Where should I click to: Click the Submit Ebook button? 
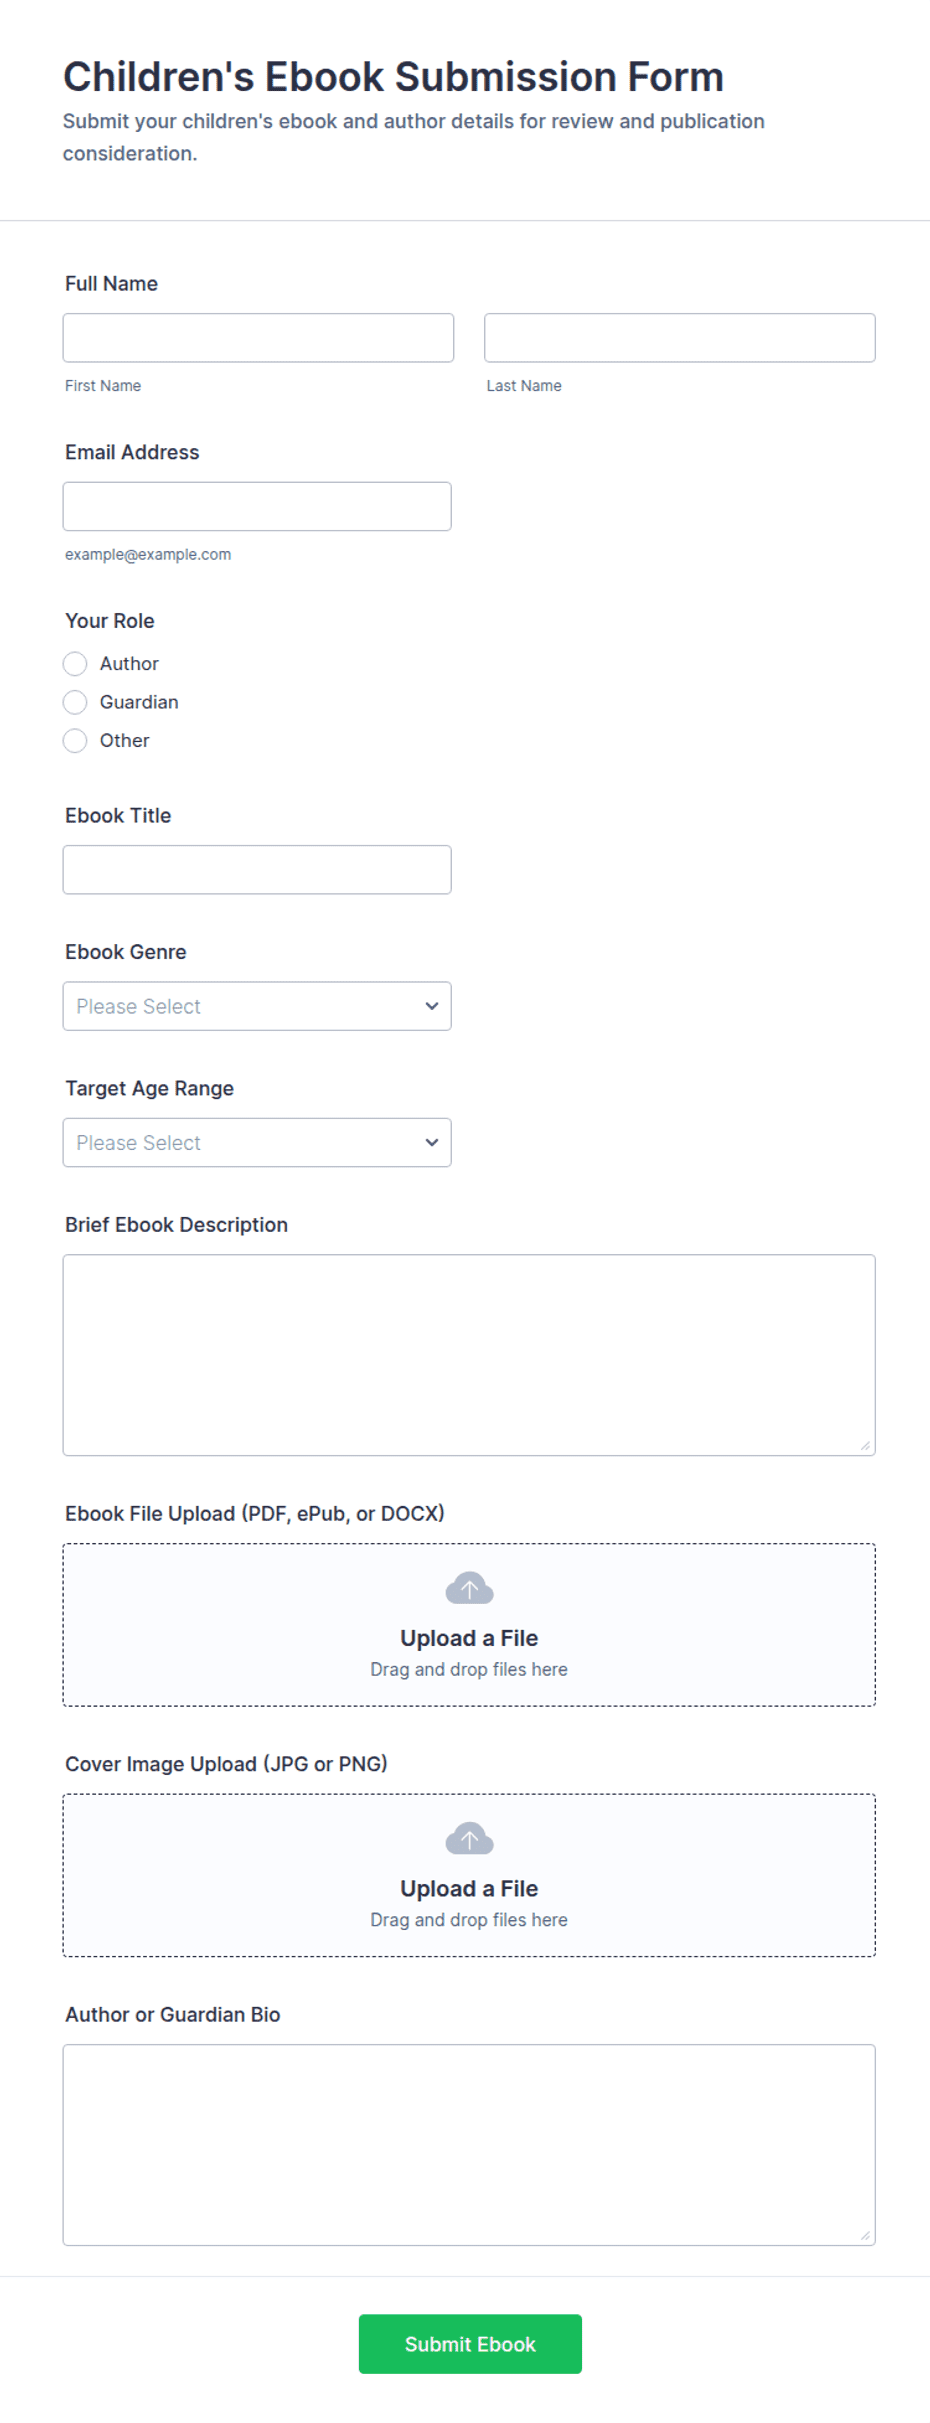470,2344
